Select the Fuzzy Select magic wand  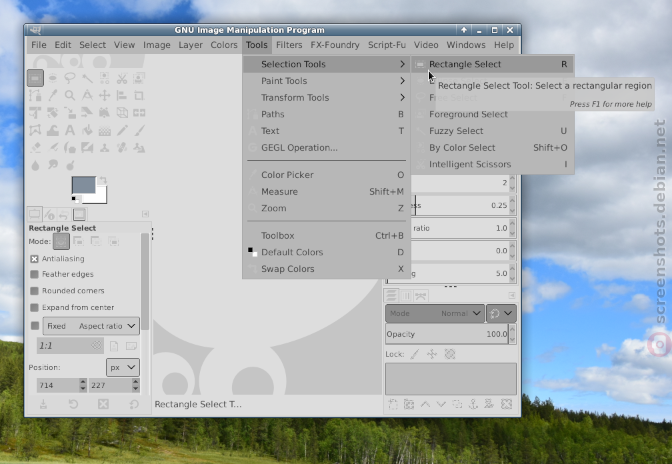pyautogui.click(x=87, y=78)
